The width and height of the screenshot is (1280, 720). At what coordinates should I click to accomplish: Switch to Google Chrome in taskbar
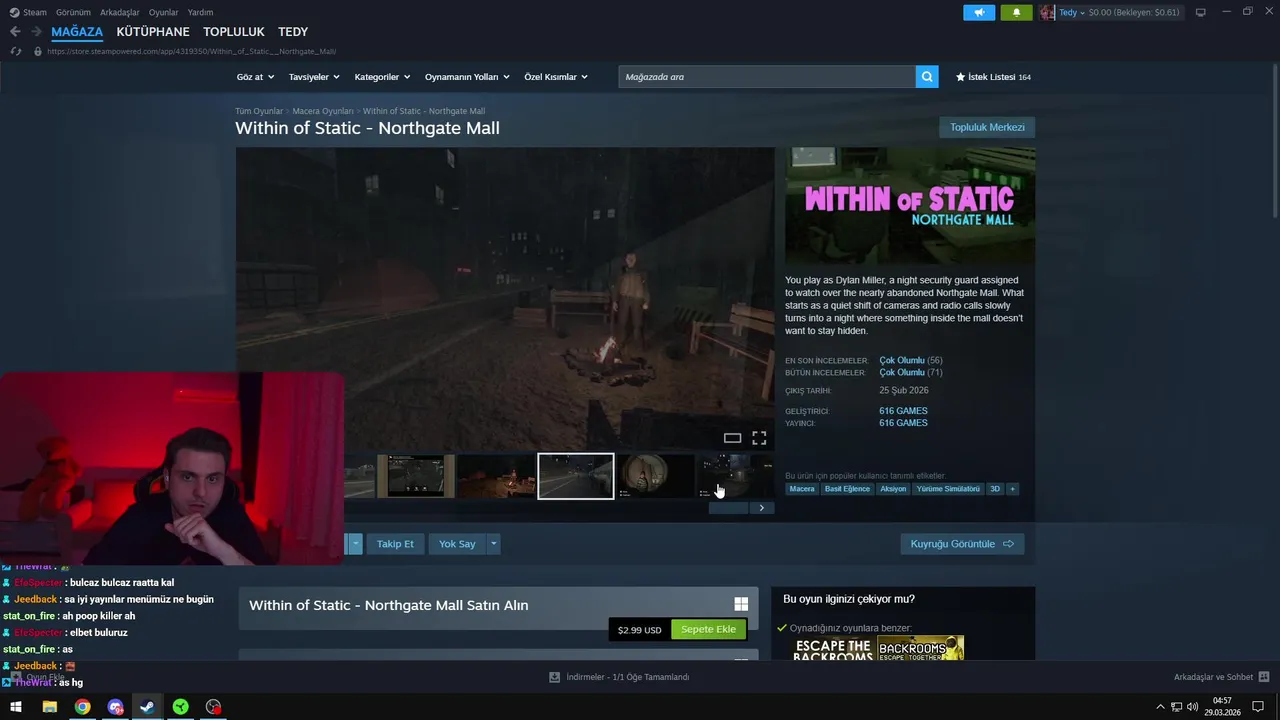[x=82, y=707]
